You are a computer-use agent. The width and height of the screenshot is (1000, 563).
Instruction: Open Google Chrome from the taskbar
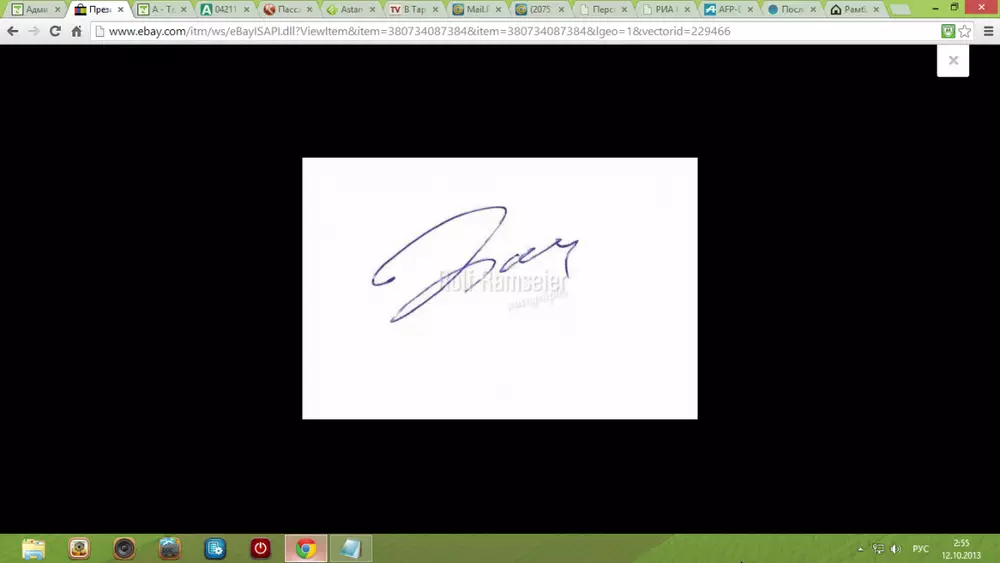pos(306,548)
